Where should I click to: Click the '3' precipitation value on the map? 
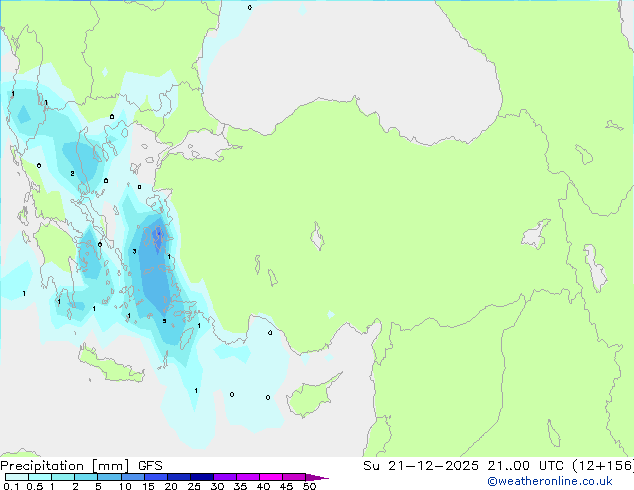[x=134, y=251]
